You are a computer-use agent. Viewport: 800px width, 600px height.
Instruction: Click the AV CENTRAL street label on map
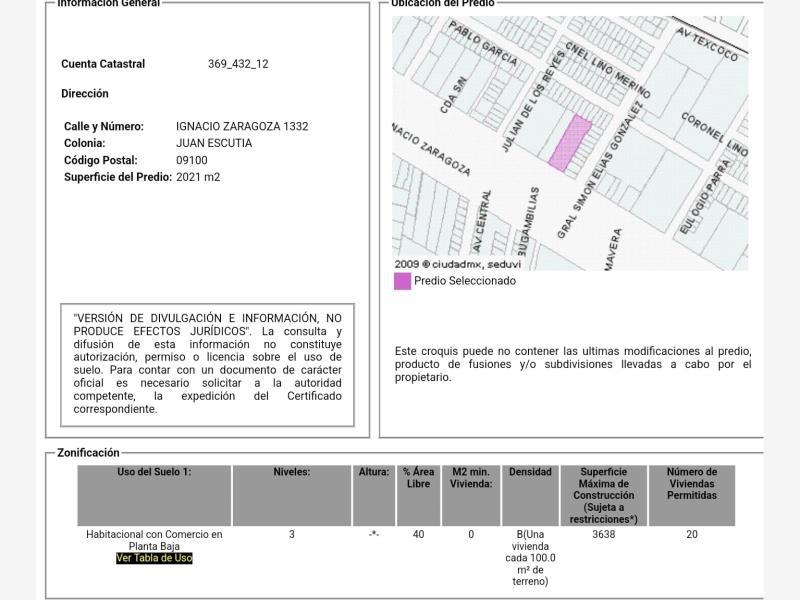(482, 221)
